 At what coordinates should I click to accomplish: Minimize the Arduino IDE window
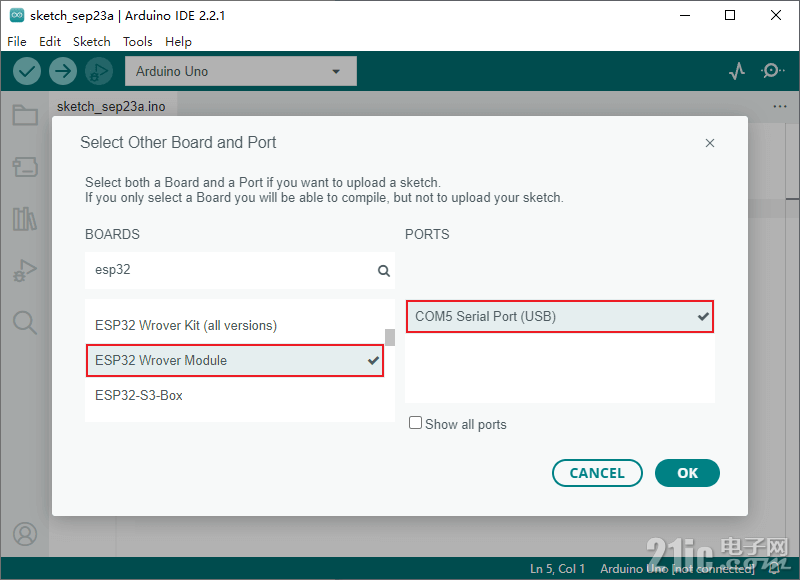click(x=685, y=15)
